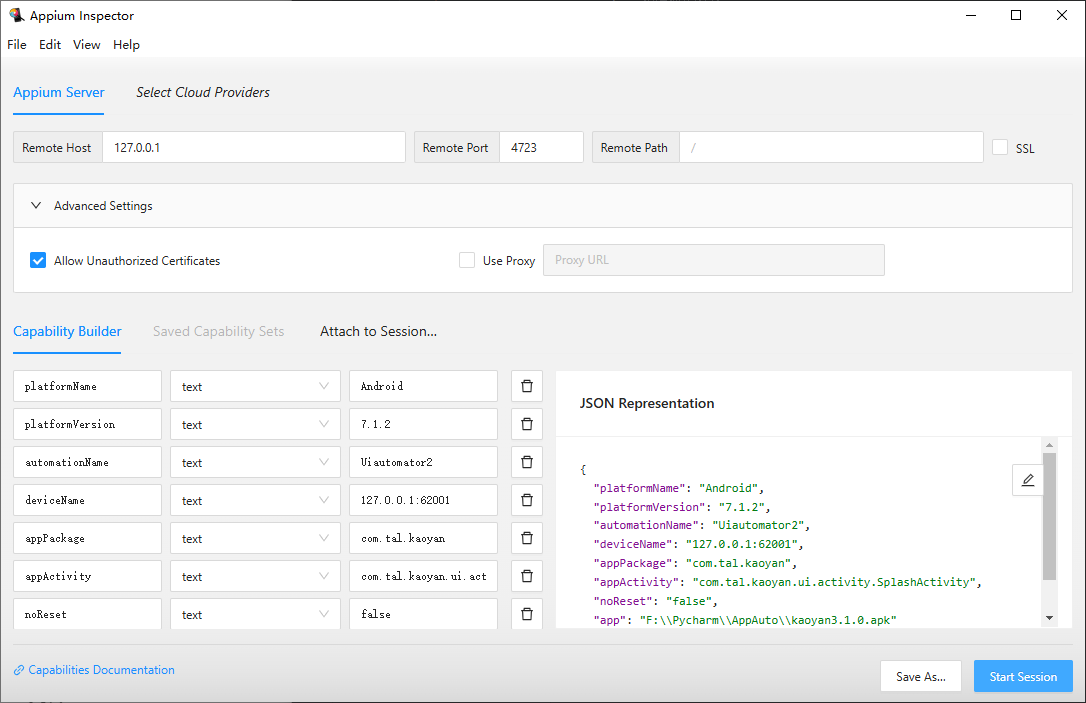
Task: Collapse the Advanced Settings section
Action: pyautogui.click(x=543, y=206)
